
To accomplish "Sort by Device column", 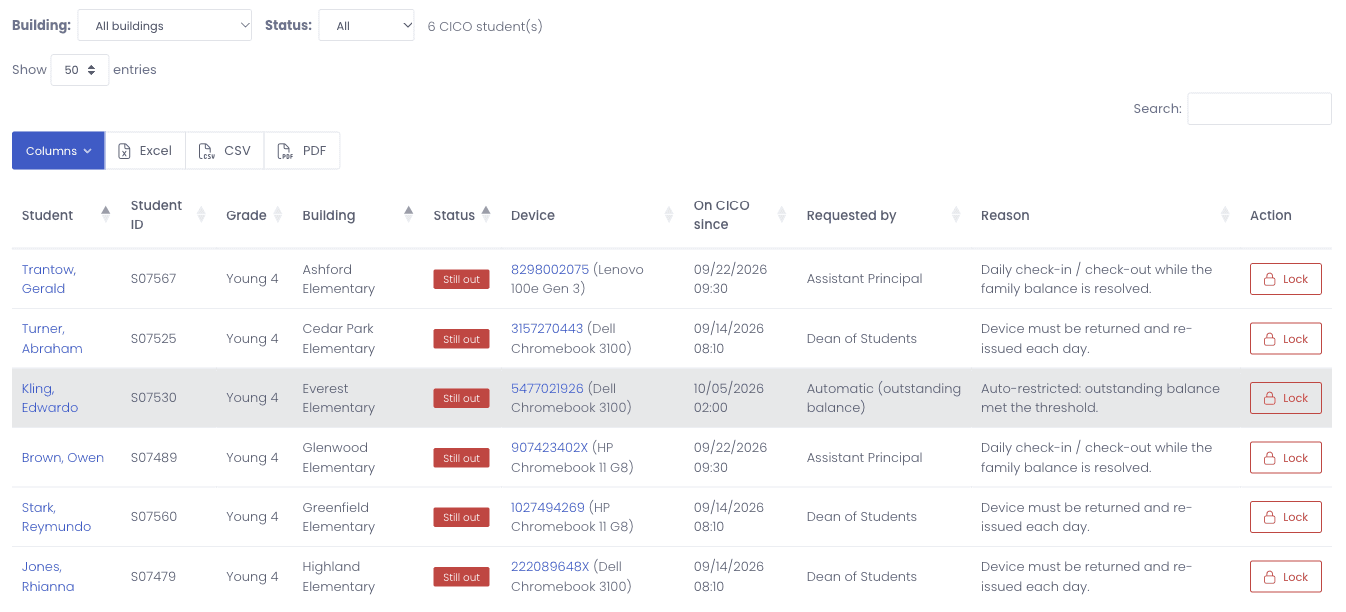I will click(x=592, y=215).
